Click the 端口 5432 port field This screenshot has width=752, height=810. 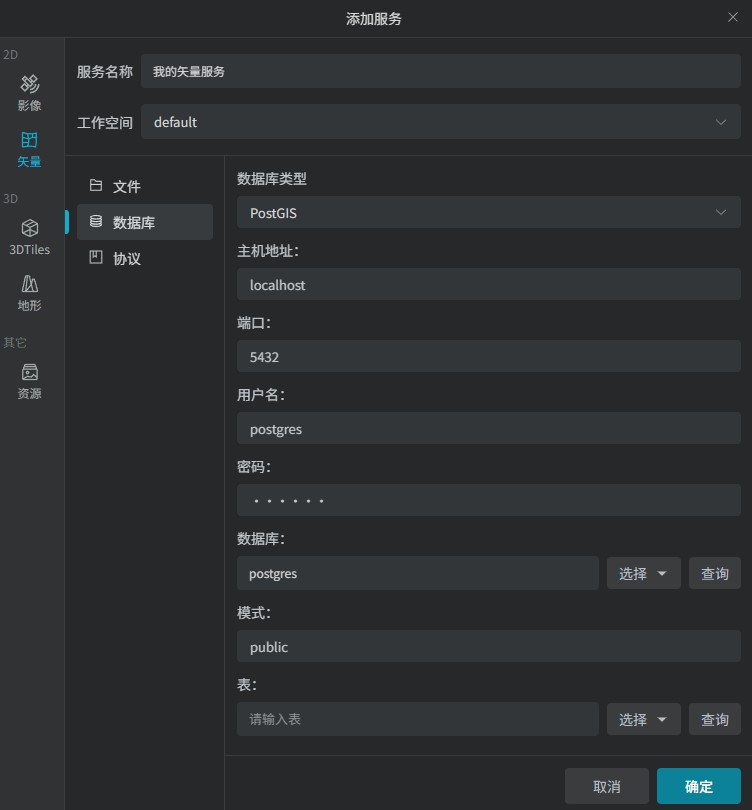(x=488, y=357)
